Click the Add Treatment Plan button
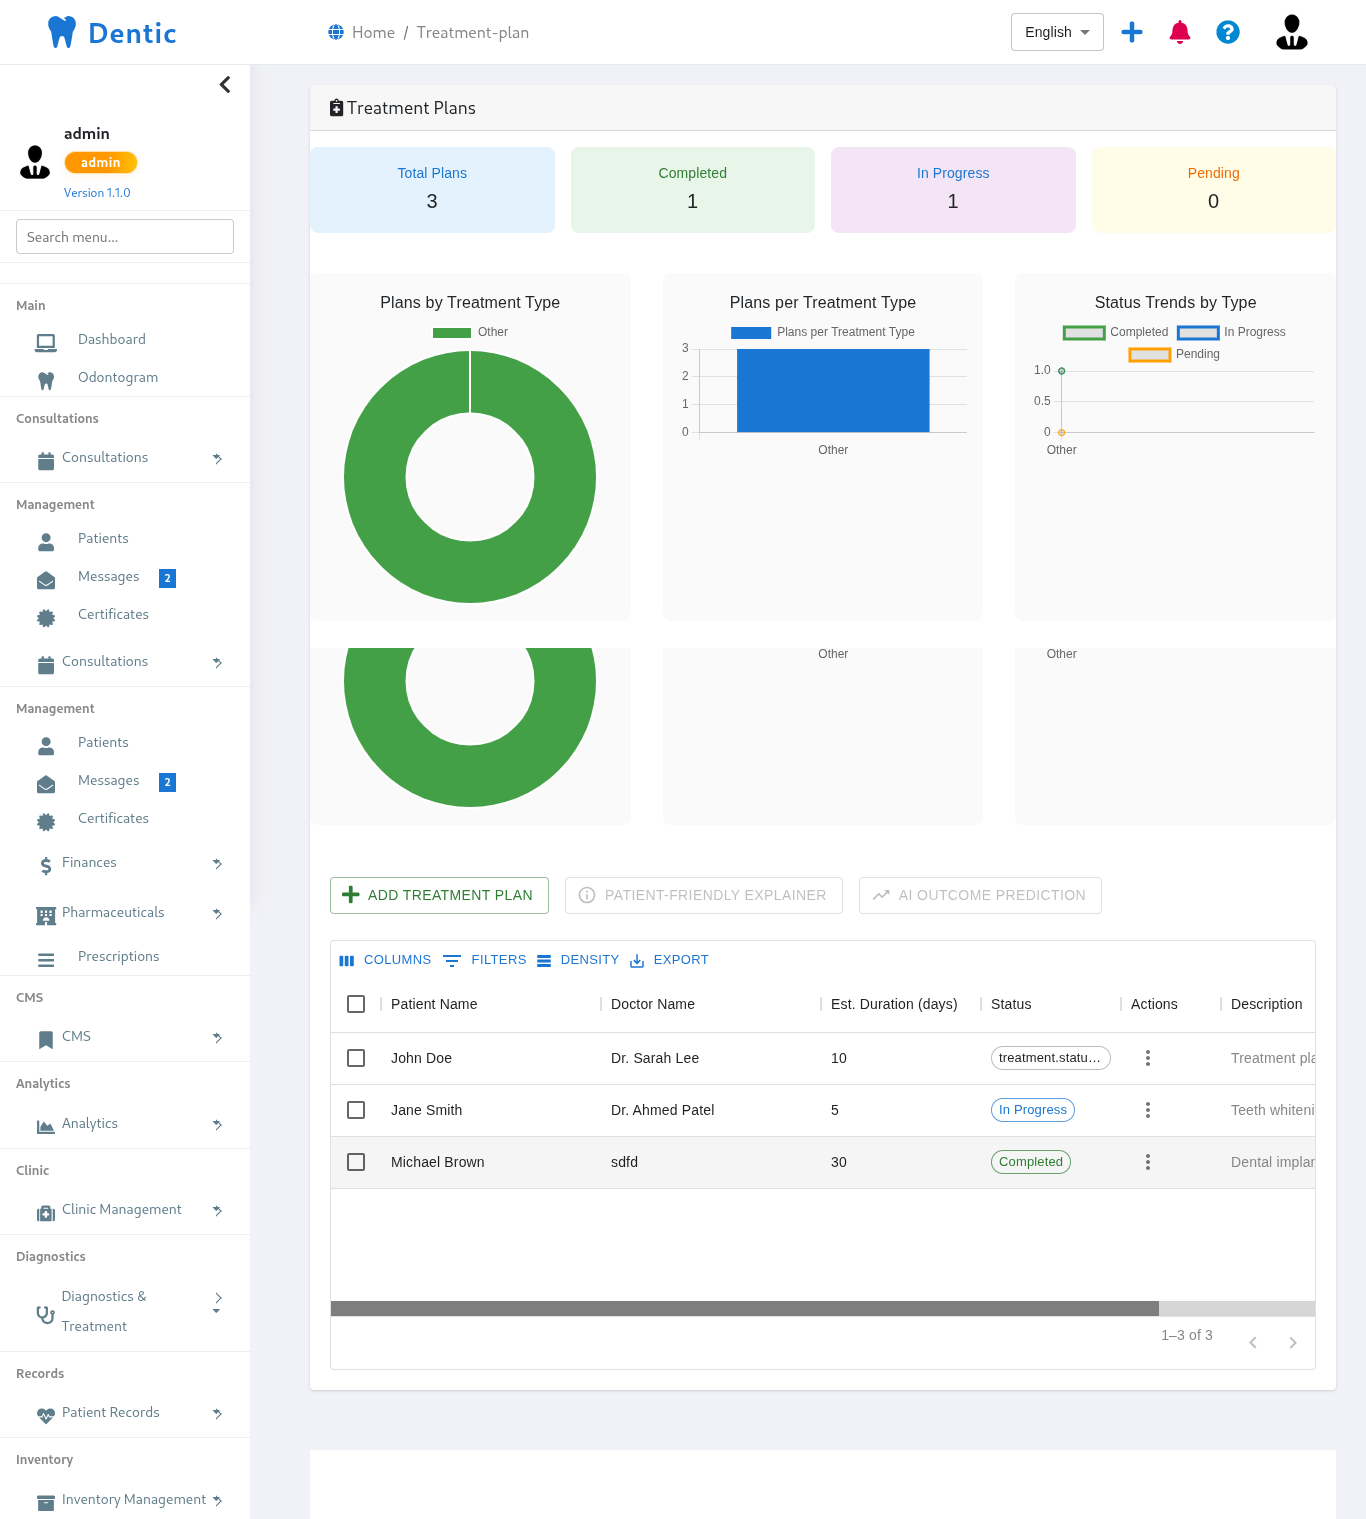Screen dimensions: 1366x1519 [439, 895]
